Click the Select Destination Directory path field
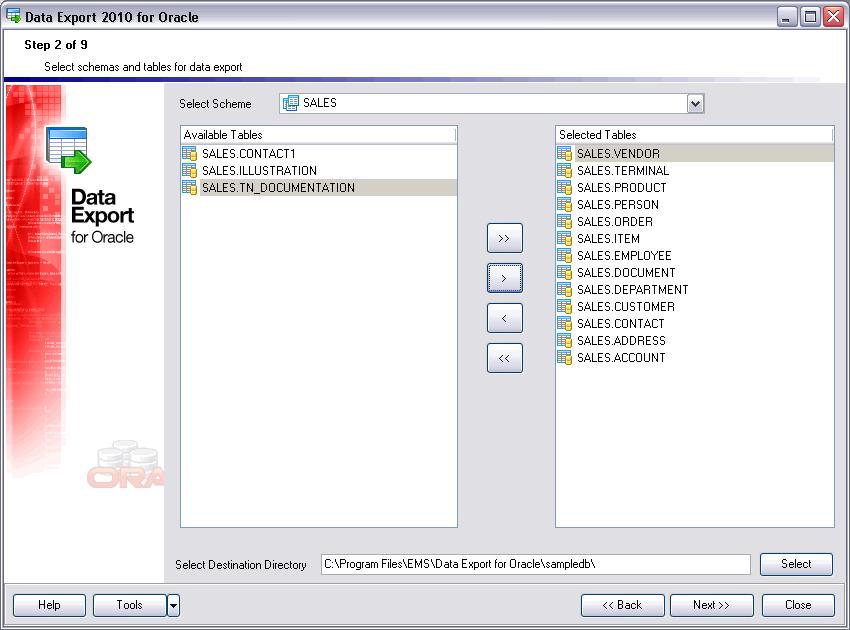Image resolution: width=850 pixels, height=630 pixels. (x=536, y=564)
